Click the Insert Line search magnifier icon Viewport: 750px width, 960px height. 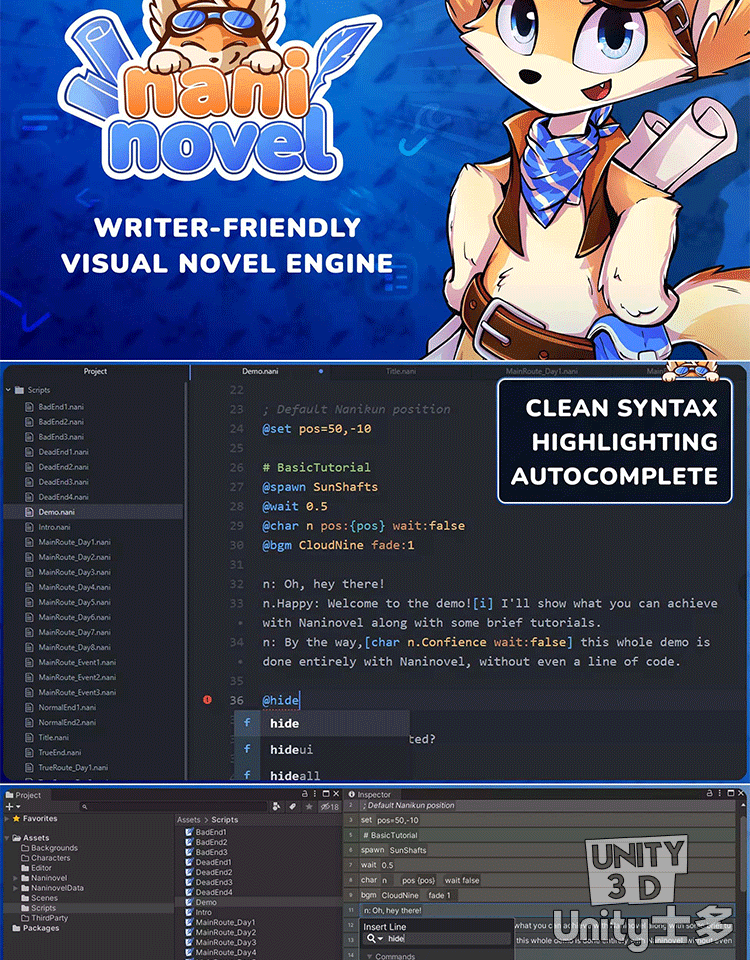point(373,938)
